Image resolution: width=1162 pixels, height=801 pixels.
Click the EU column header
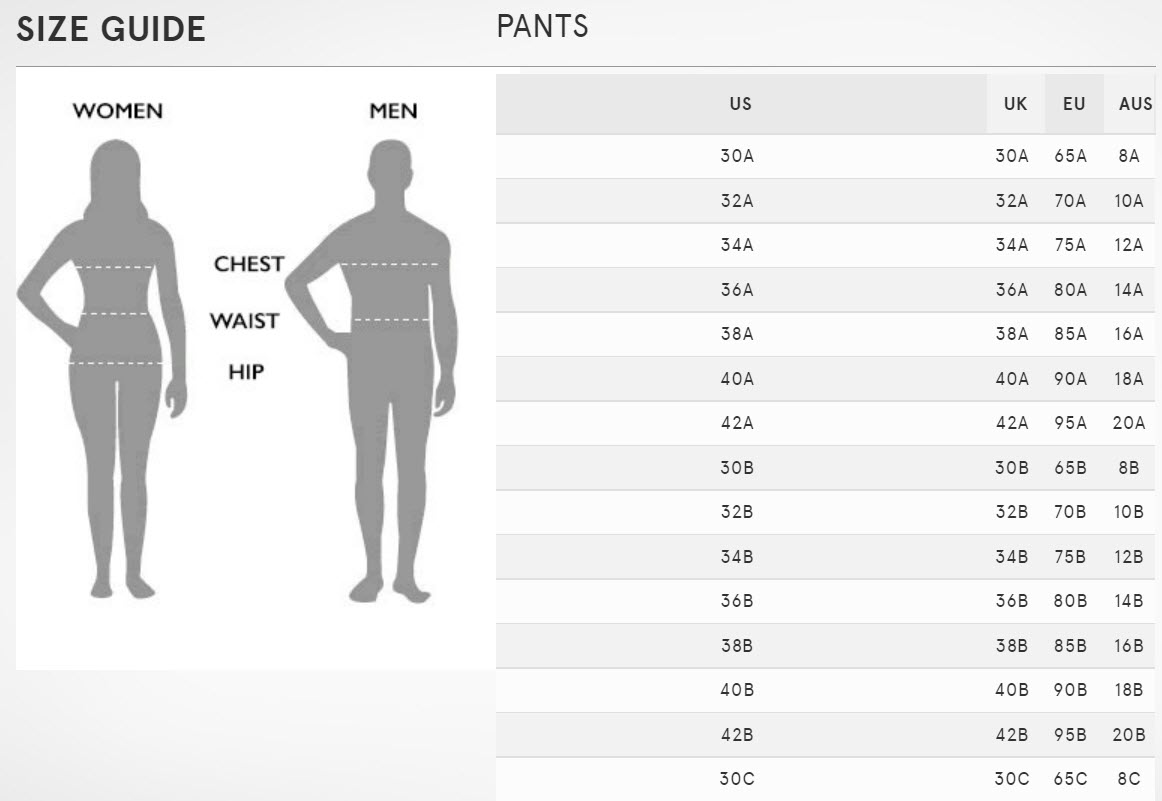coord(1074,104)
